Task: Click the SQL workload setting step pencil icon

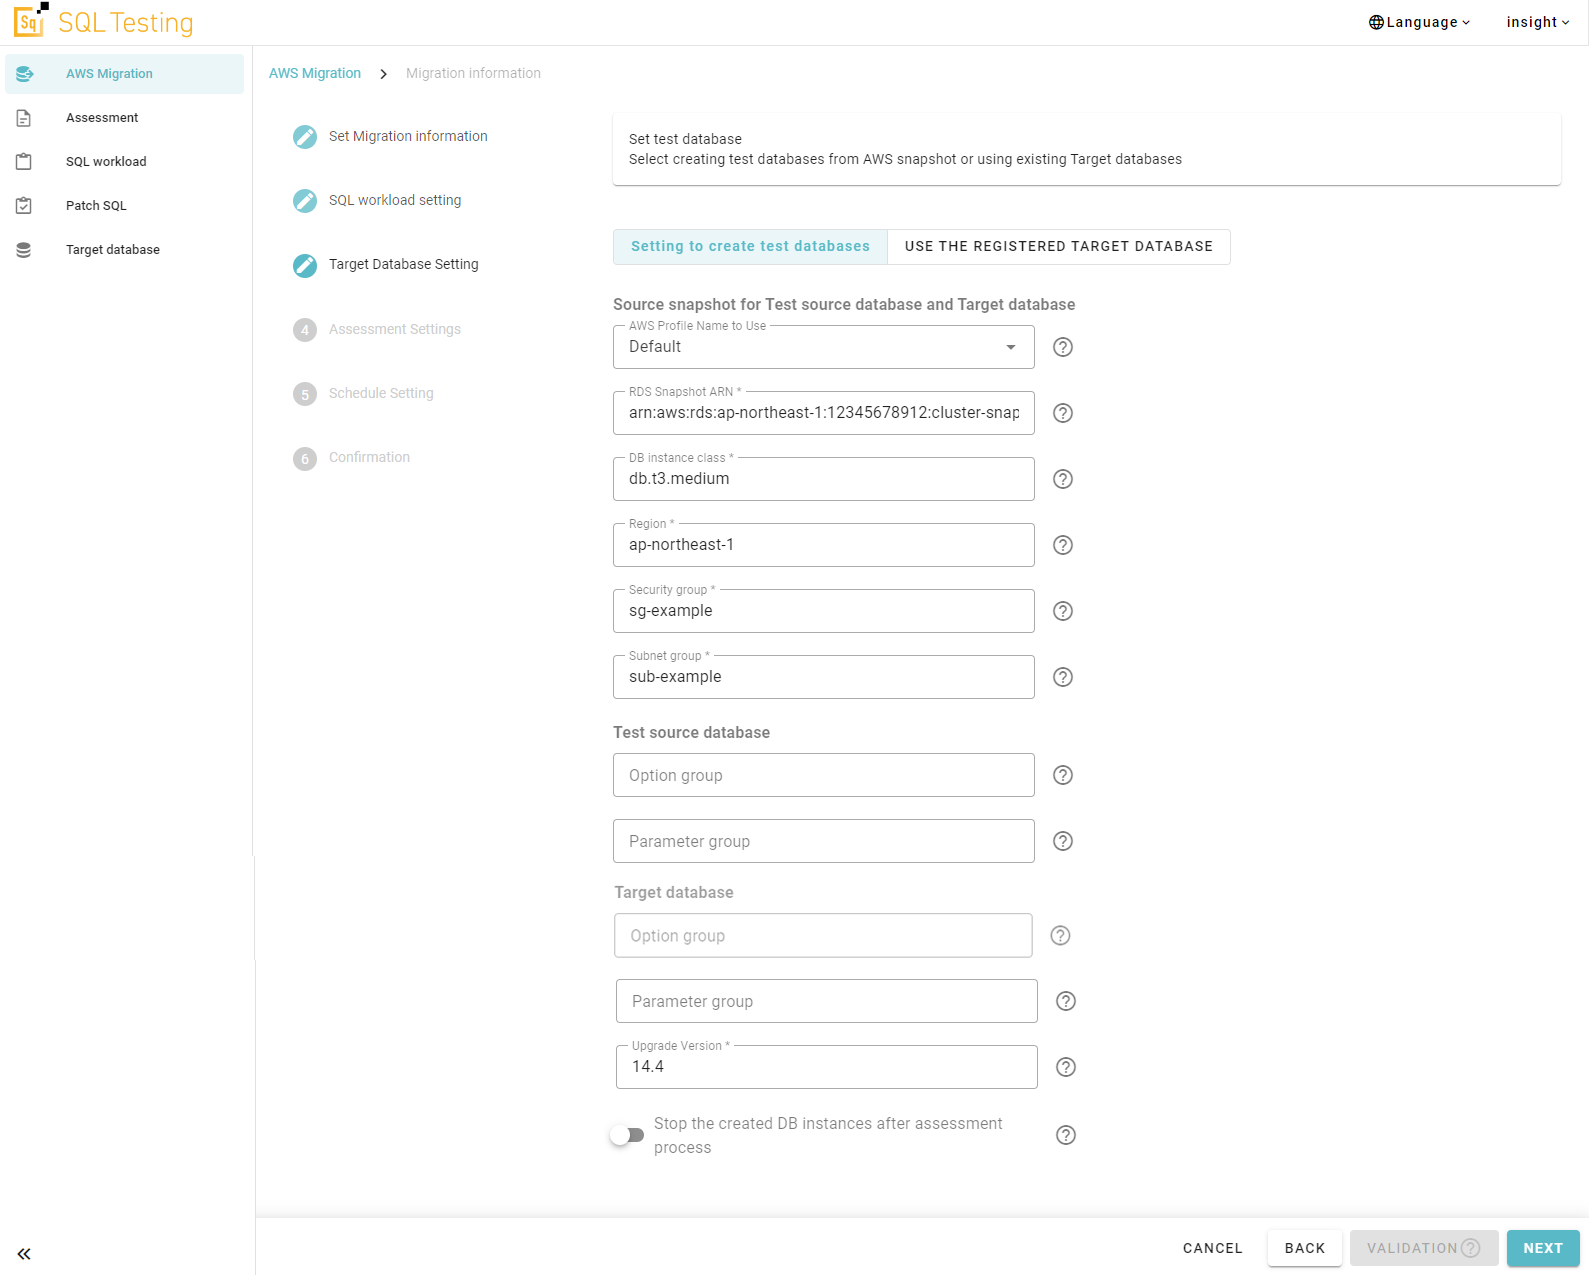Action: [305, 201]
